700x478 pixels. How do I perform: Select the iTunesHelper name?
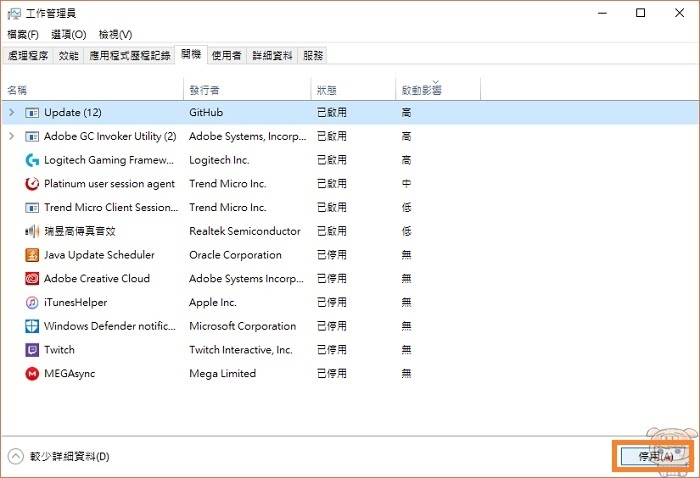coord(75,302)
